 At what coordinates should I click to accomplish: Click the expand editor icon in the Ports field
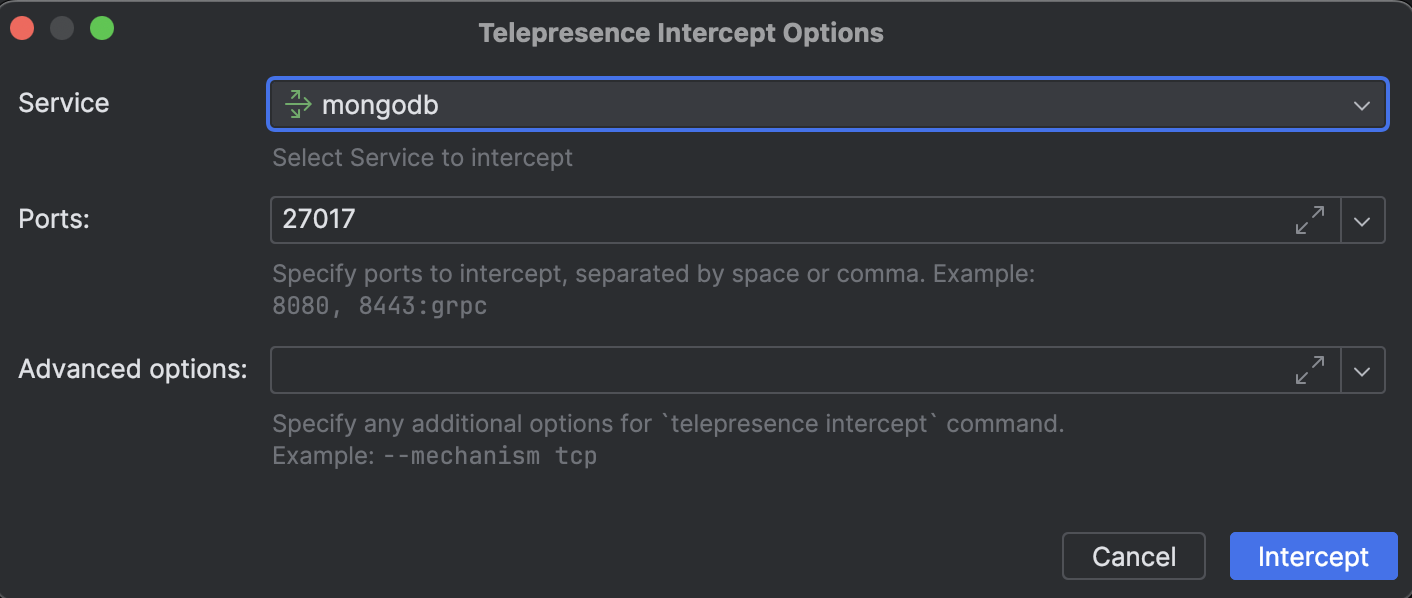(x=1311, y=220)
